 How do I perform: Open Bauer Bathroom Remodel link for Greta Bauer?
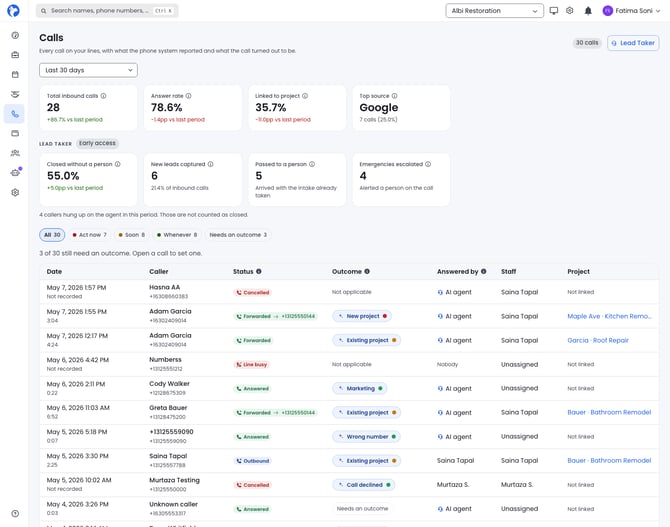pos(609,412)
